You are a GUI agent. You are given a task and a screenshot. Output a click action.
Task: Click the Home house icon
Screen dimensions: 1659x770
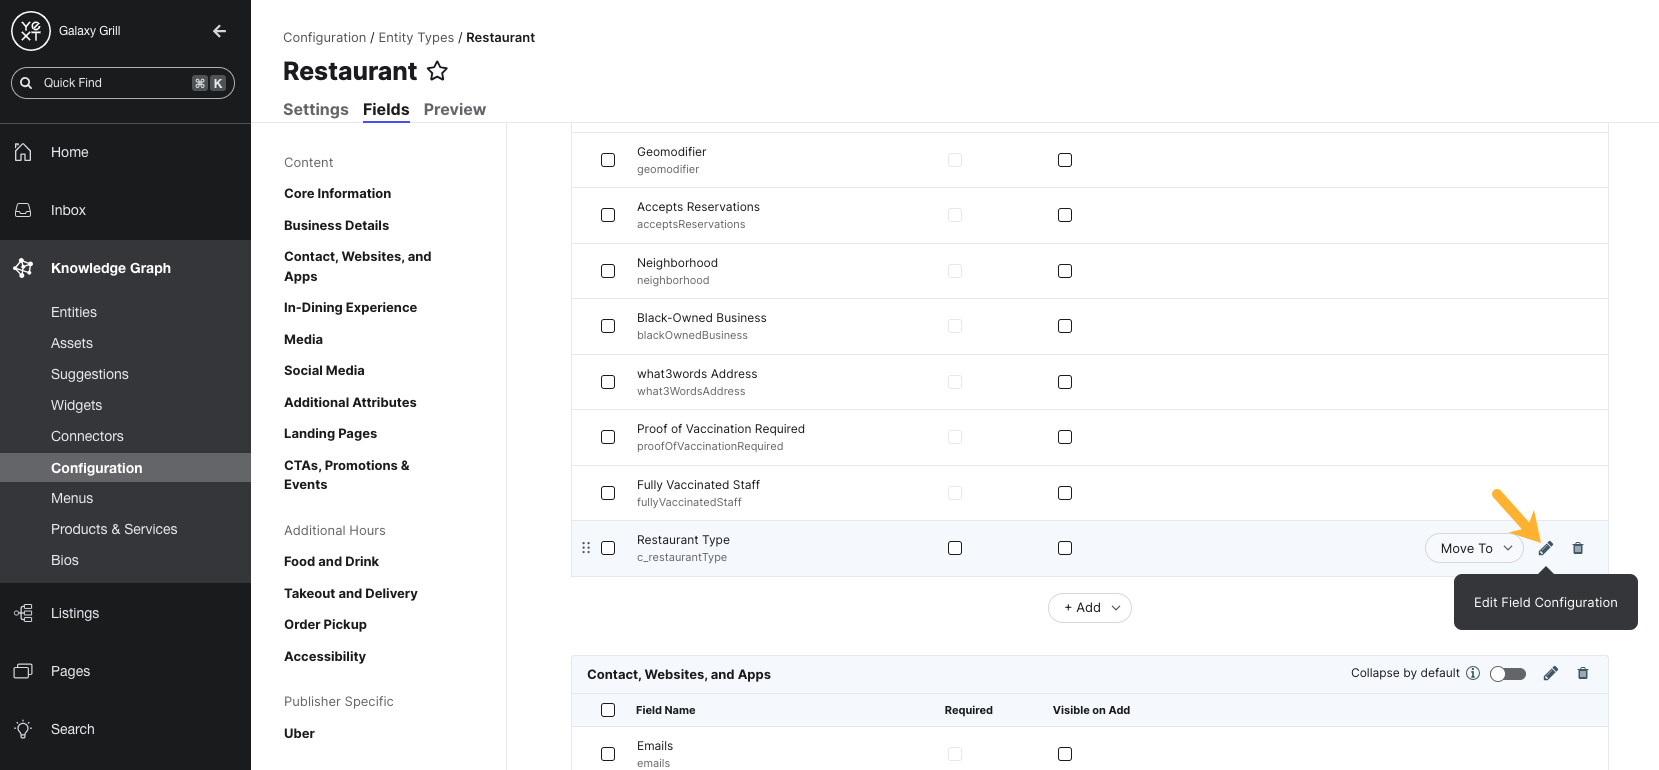click(x=23, y=152)
